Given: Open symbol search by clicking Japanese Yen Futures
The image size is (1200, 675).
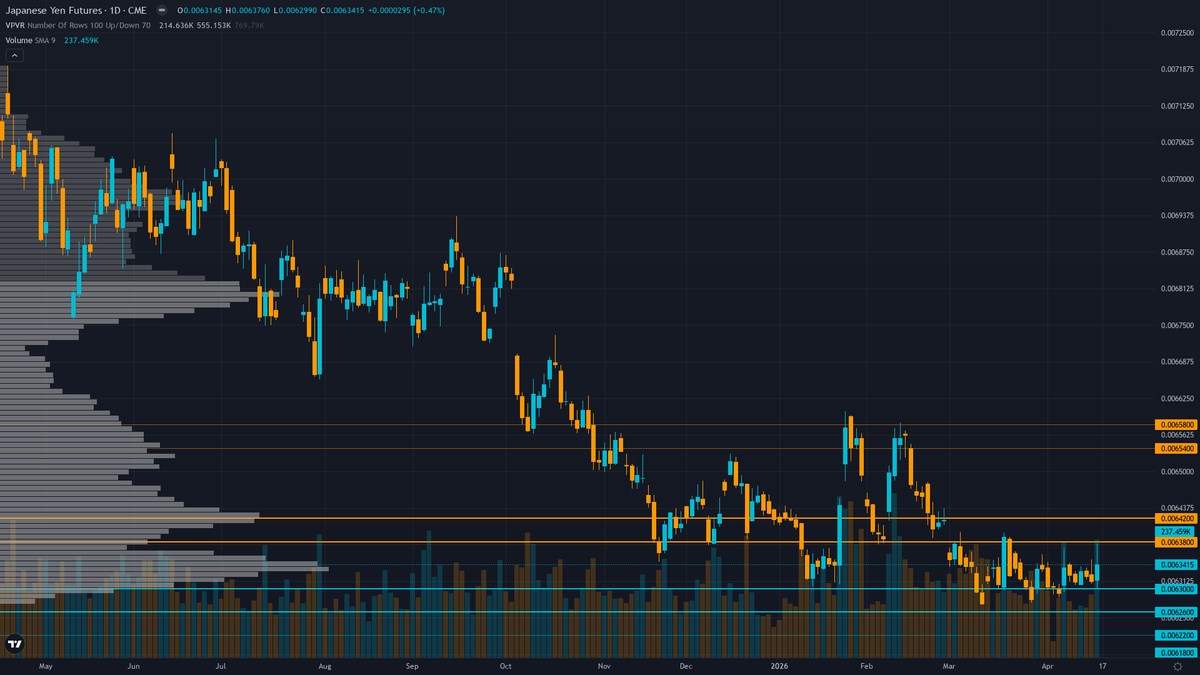Looking at the screenshot, I should coord(55,11).
